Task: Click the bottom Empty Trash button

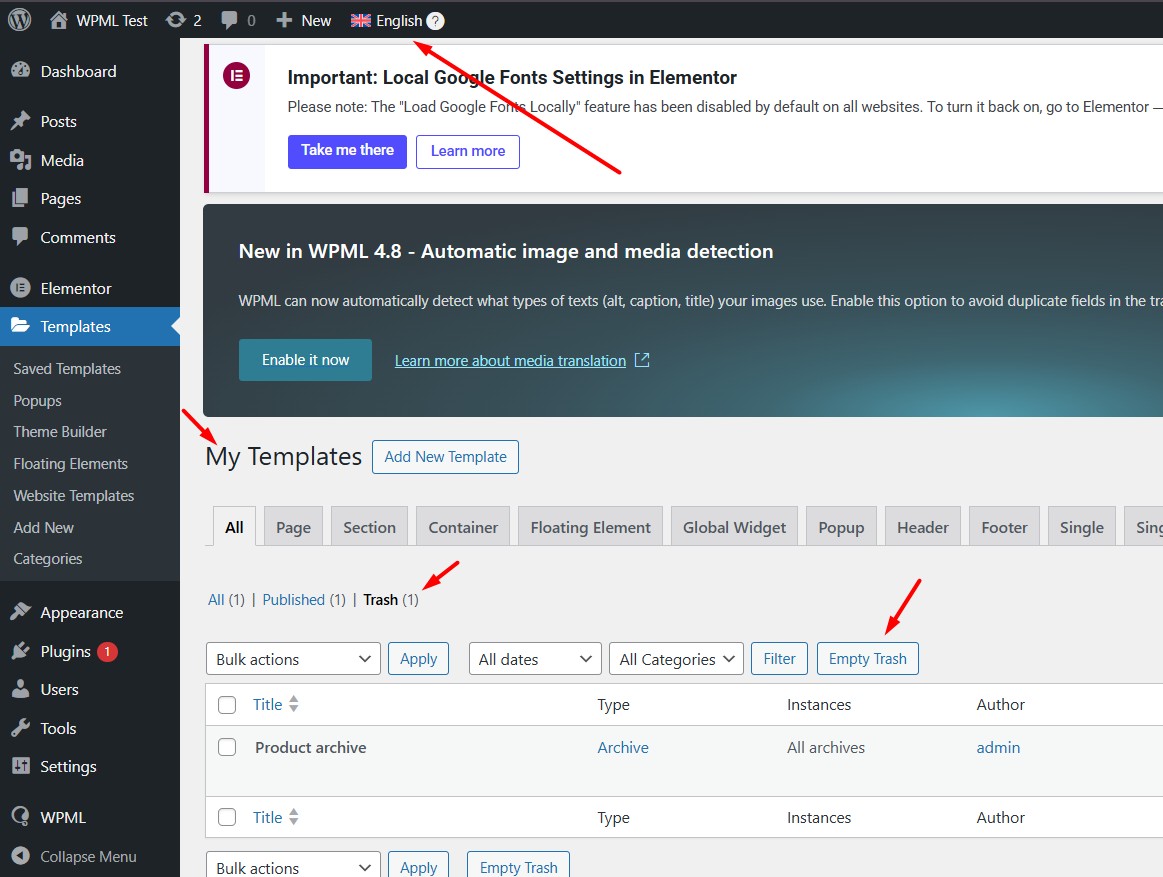Action: pyautogui.click(x=518, y=866)
